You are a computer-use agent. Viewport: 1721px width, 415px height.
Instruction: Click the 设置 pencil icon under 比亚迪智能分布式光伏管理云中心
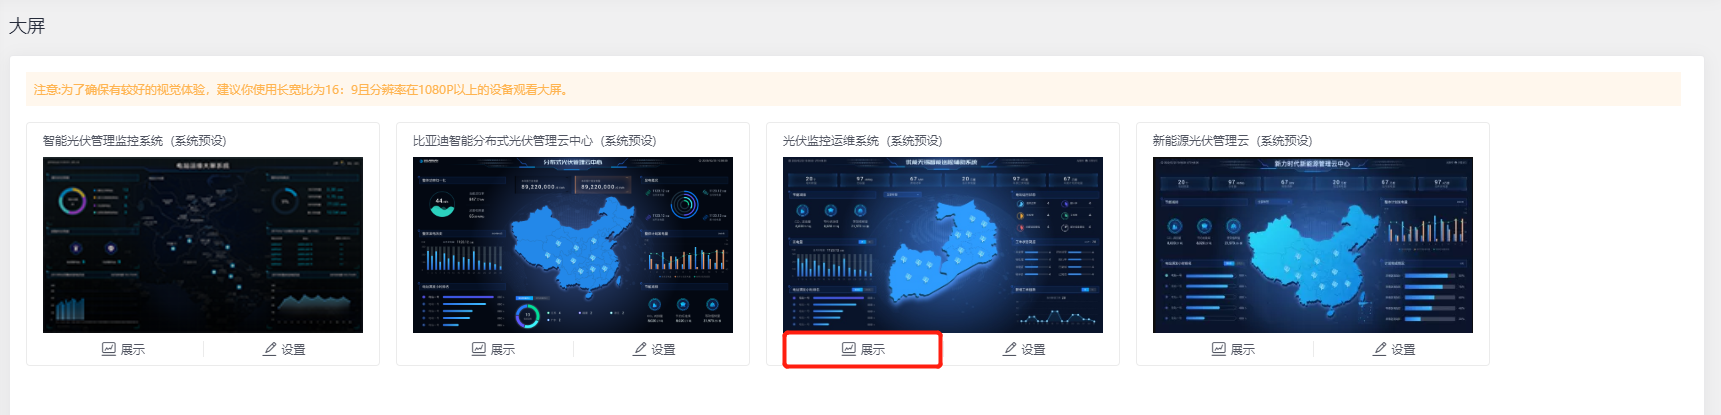point(639,349)
